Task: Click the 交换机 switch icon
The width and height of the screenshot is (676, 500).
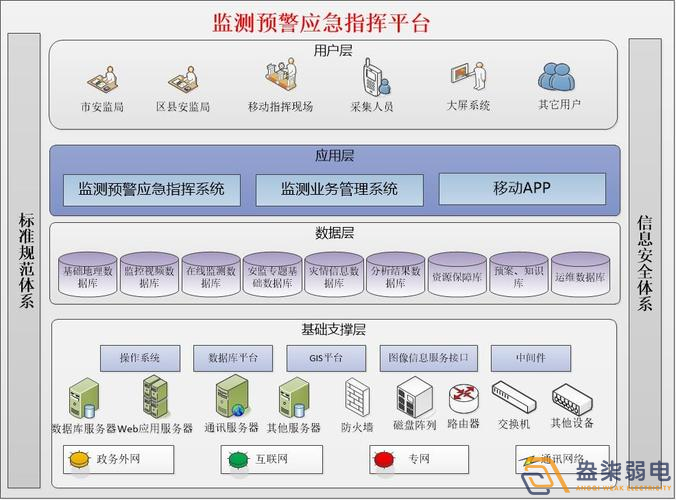Action: [513, 398]
